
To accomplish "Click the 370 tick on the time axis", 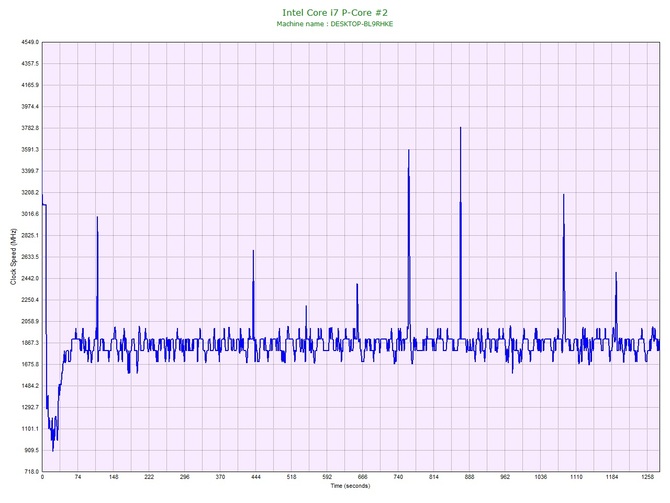I will [x=220, y=477].
